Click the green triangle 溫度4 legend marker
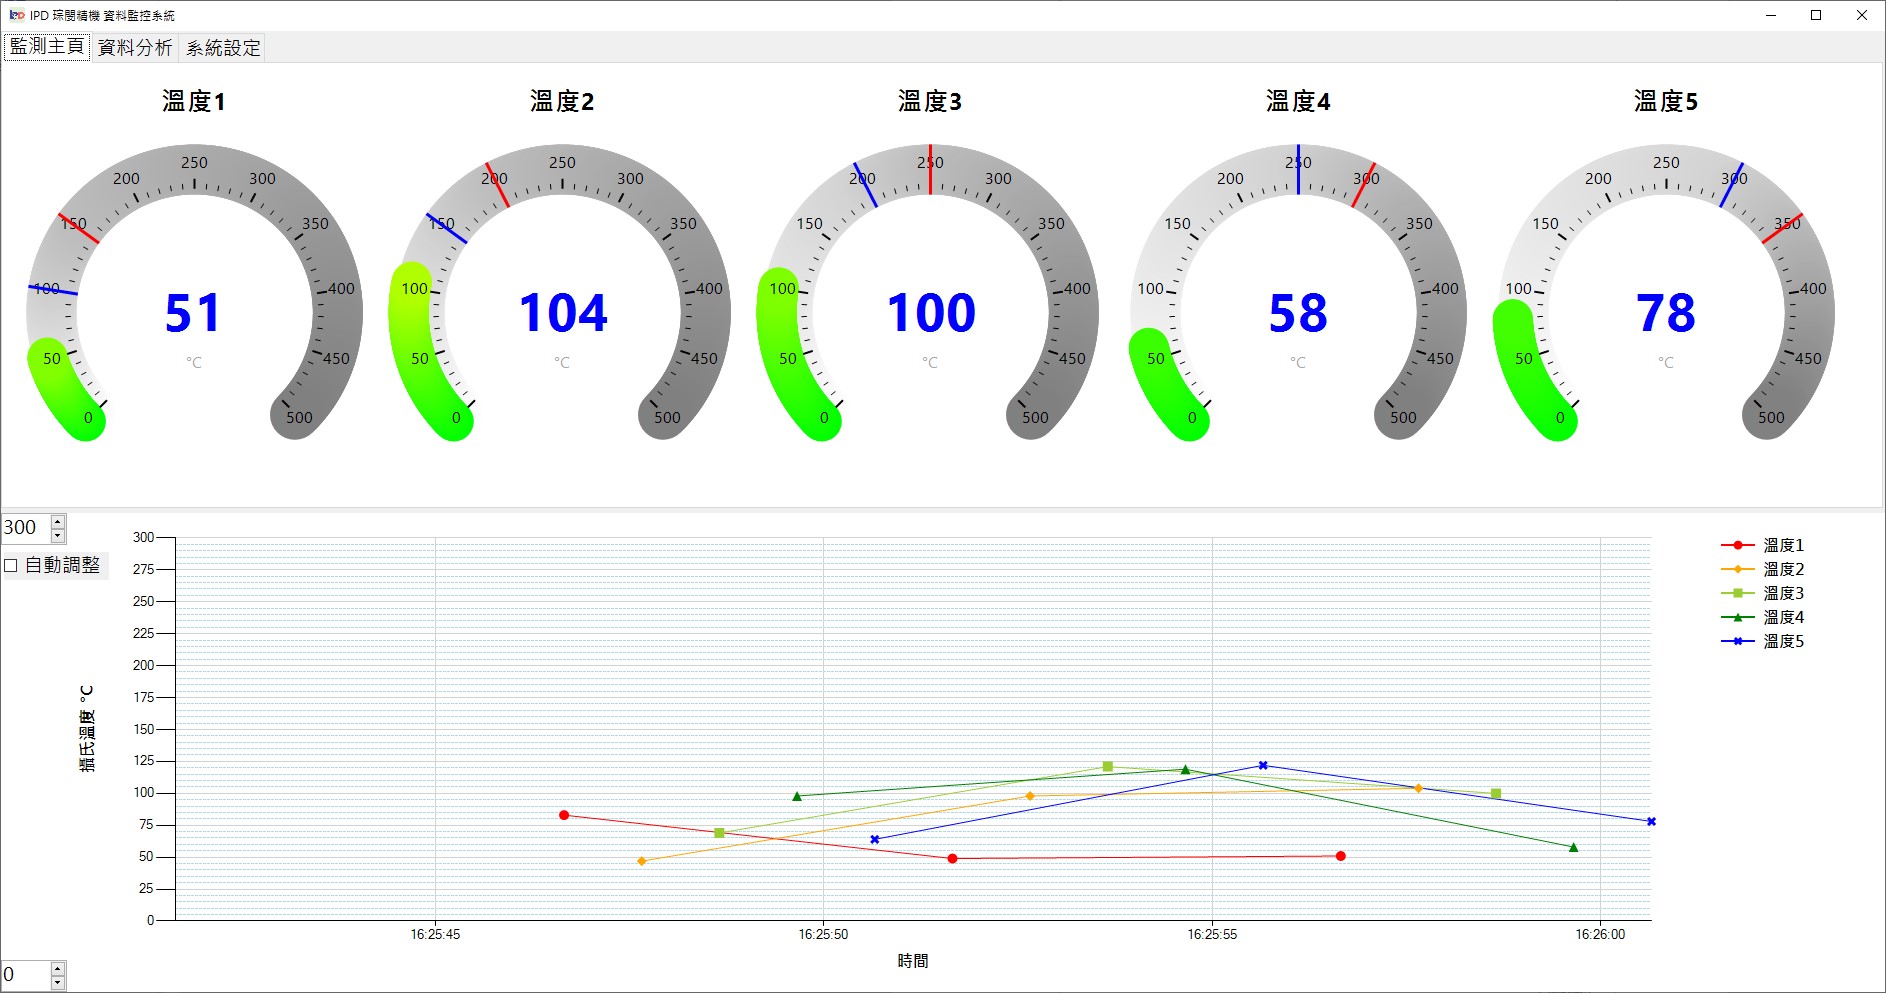The width and height of the screenshot is (1886, 993). (x=1738, y=617)
